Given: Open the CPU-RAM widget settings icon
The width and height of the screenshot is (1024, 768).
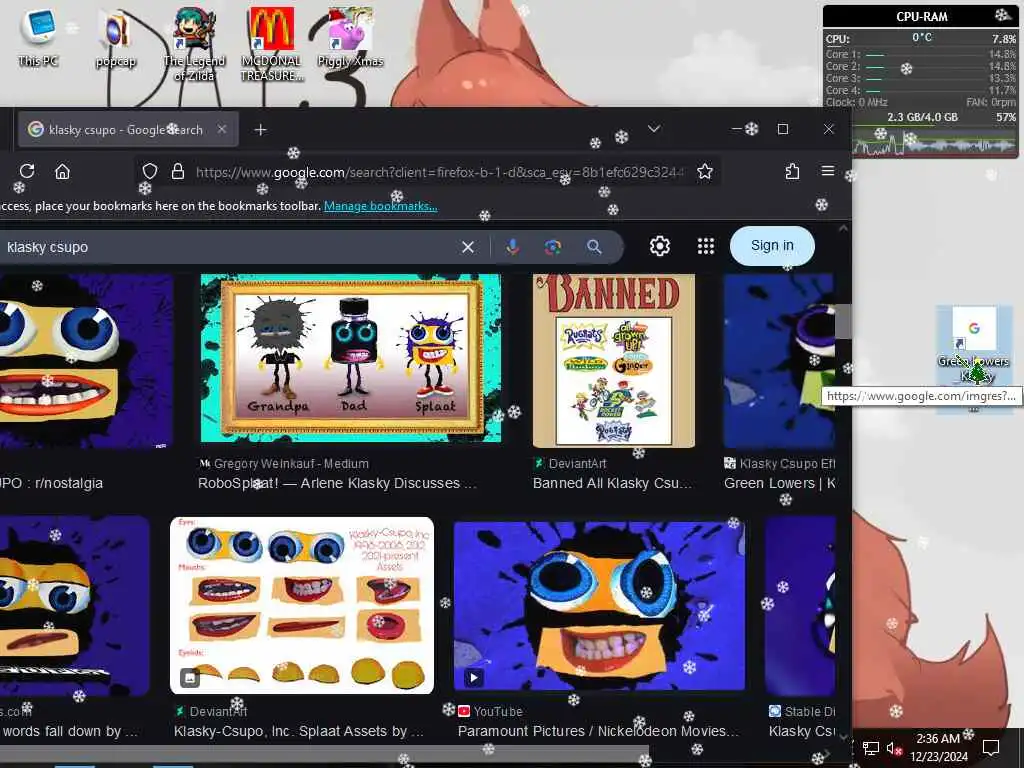Looking at the screenshot, I should (x=1002, y=16).
